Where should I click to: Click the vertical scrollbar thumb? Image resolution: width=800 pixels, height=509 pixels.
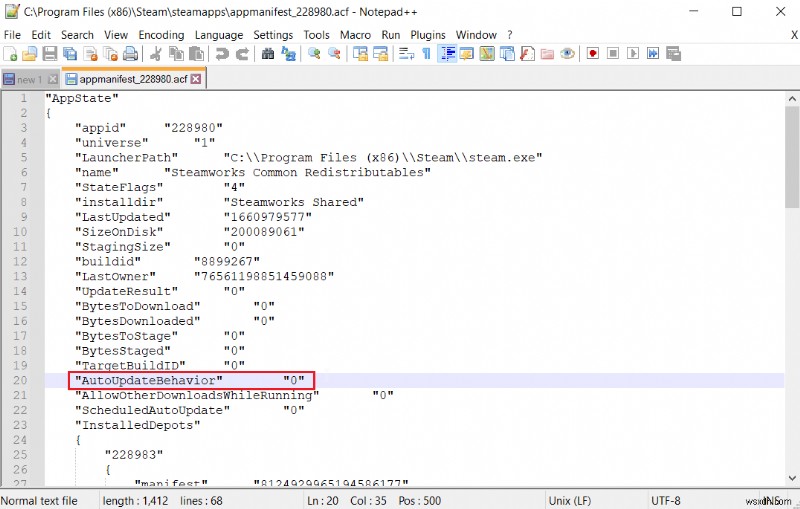[x=792, y=157]
